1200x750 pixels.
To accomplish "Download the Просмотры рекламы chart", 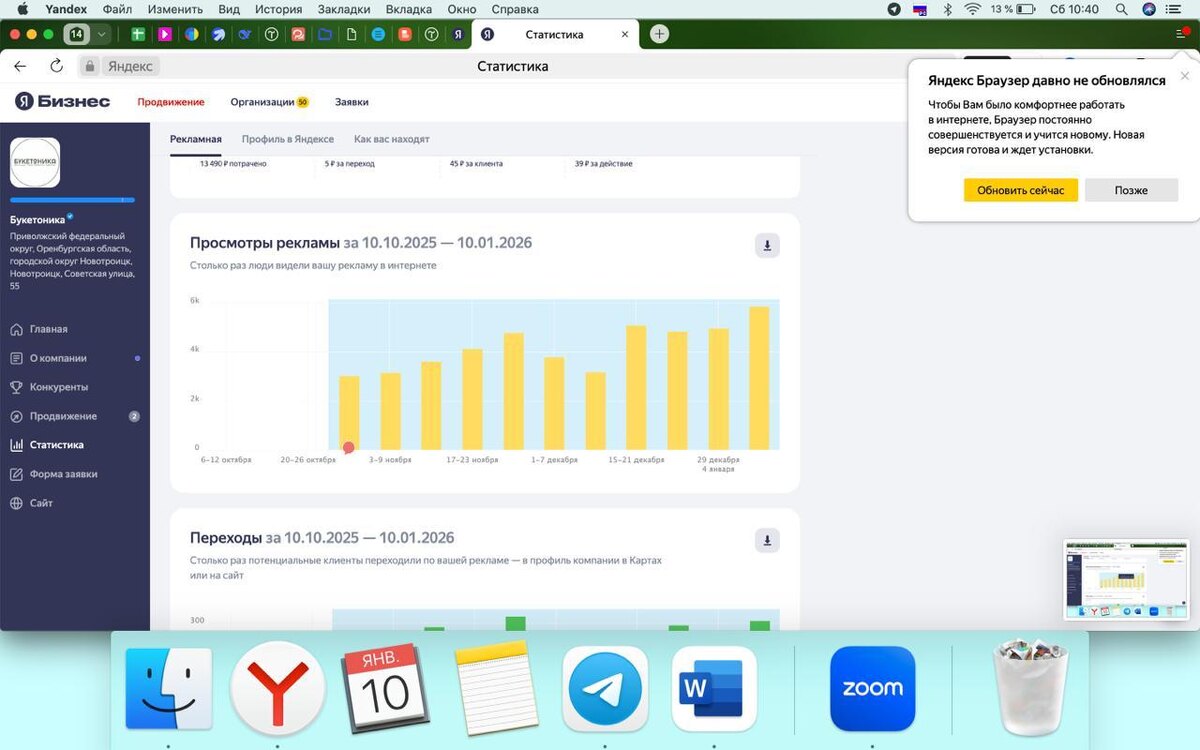I will 767,246.
